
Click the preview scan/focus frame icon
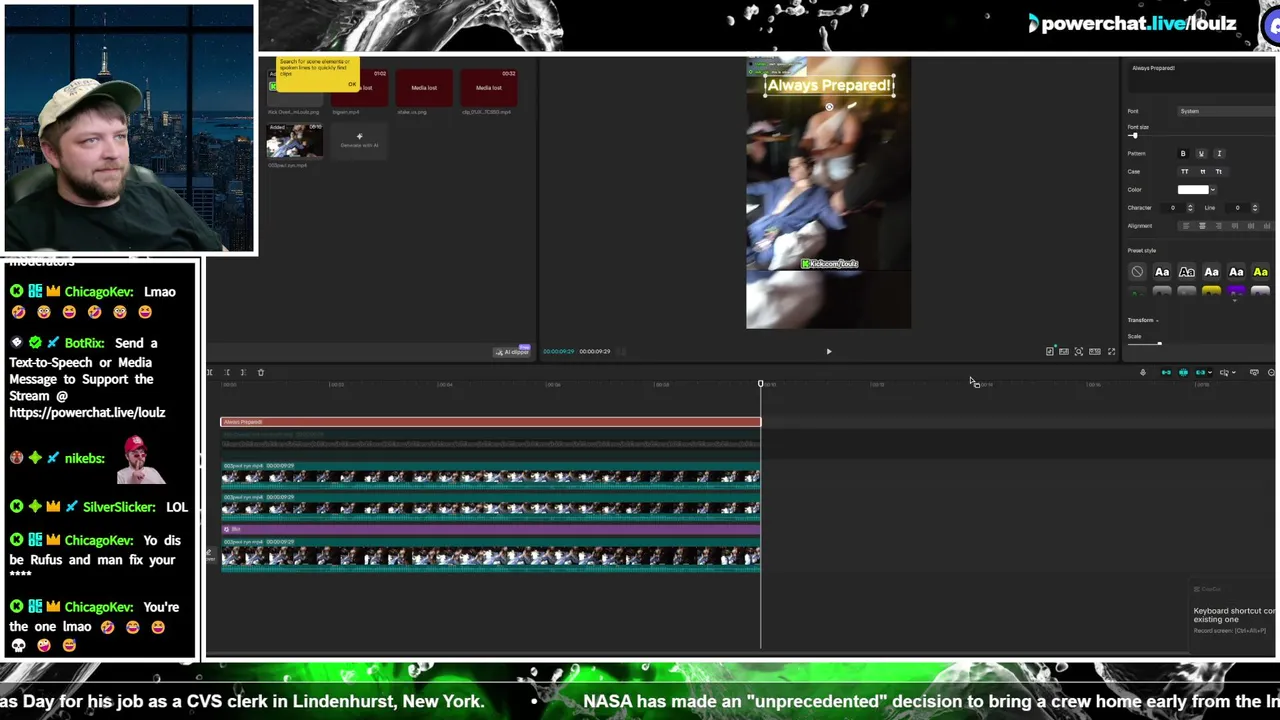point(1078,351)
